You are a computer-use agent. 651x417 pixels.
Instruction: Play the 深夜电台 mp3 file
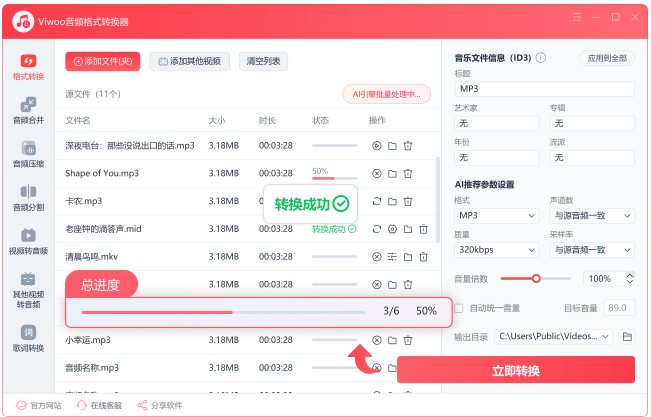(377, 146)
